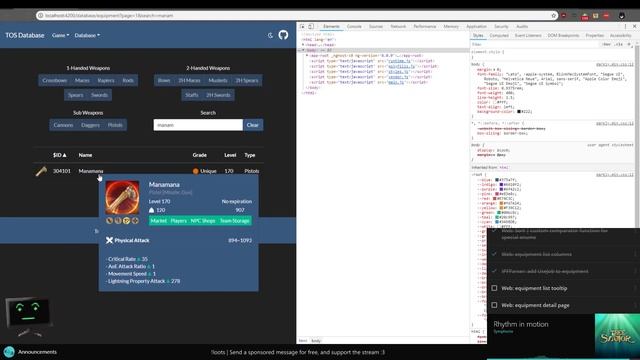
Task: Sort table by $ID column
Action: click(x=60, y=155)
